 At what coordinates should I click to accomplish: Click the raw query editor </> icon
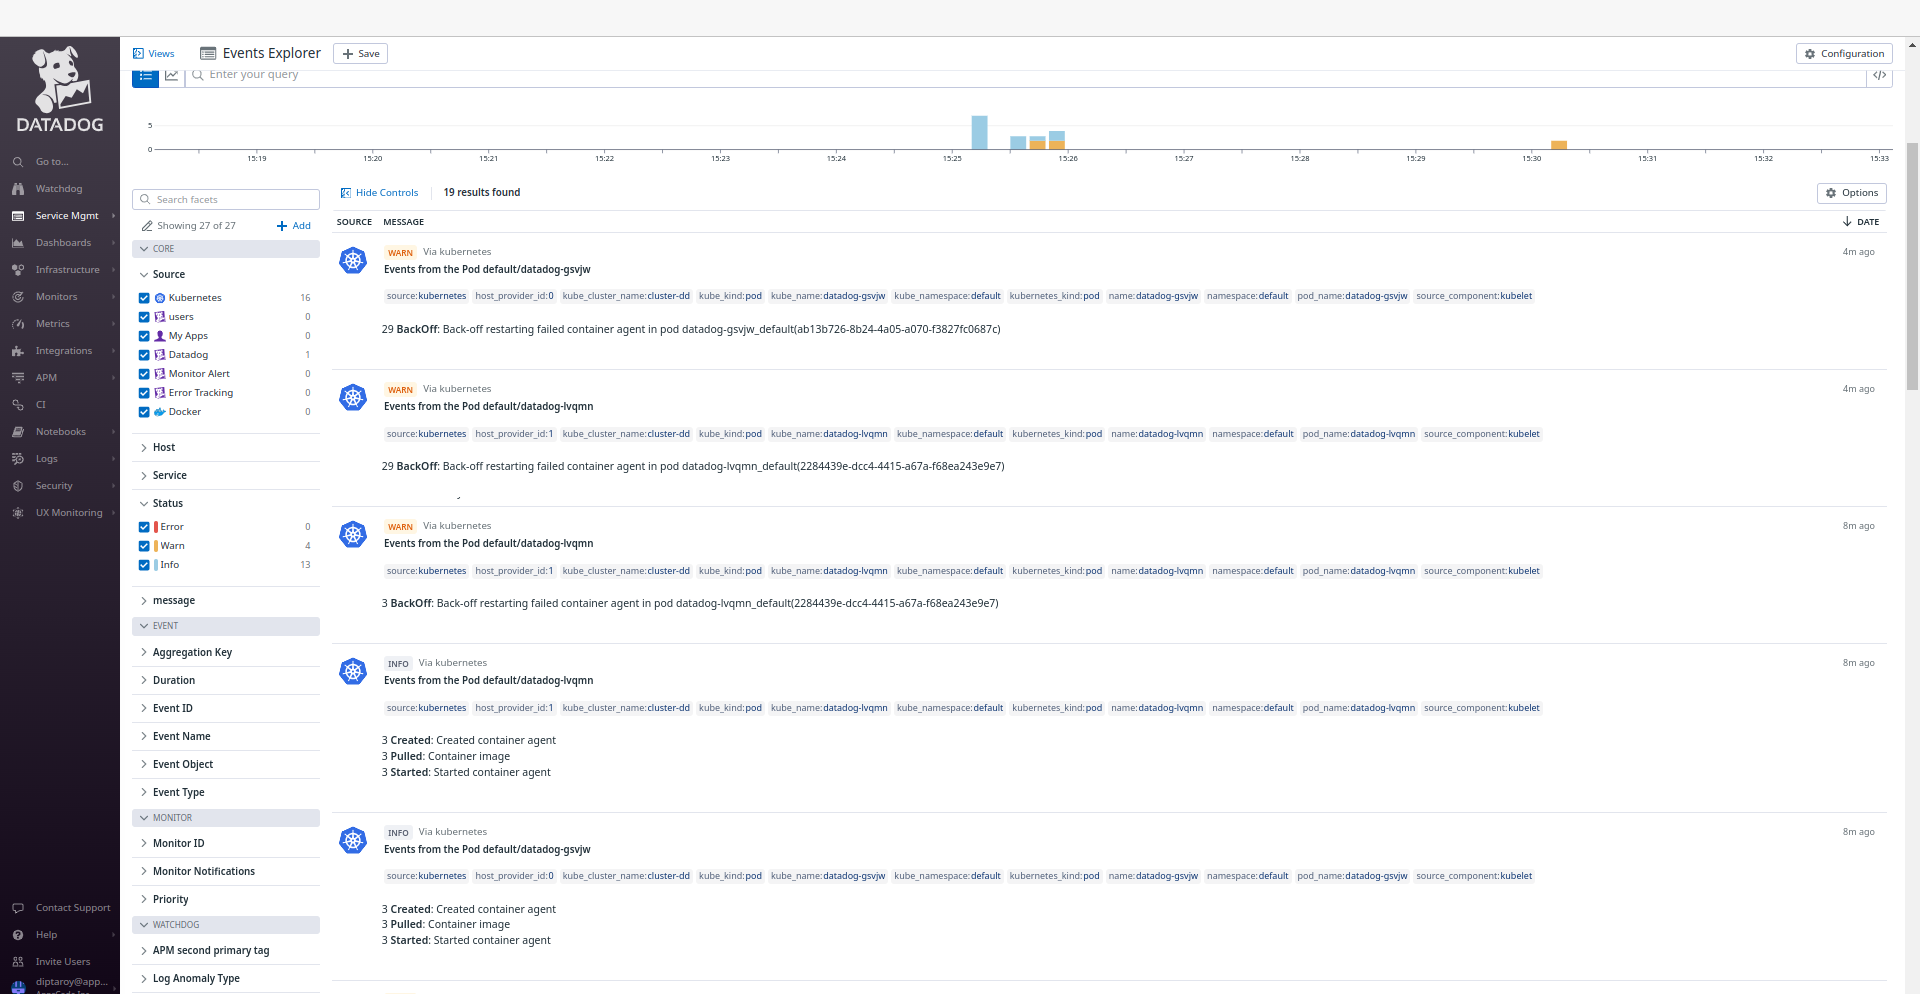click(1880, 75)
